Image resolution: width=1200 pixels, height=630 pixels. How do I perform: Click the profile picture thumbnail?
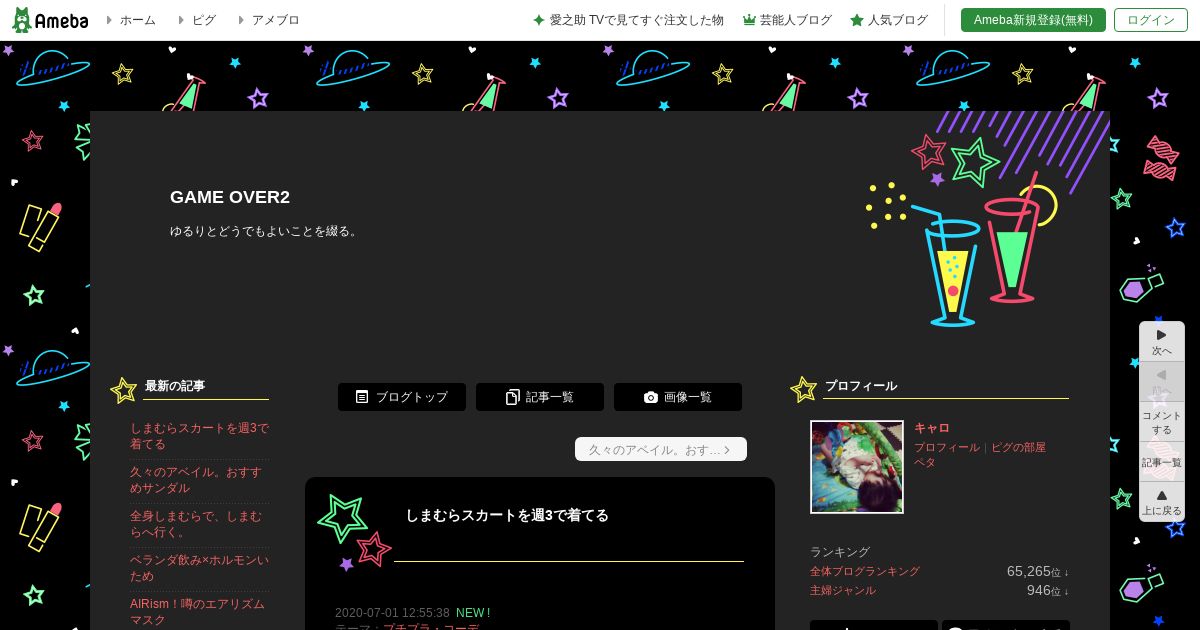(x=857, y=467)
